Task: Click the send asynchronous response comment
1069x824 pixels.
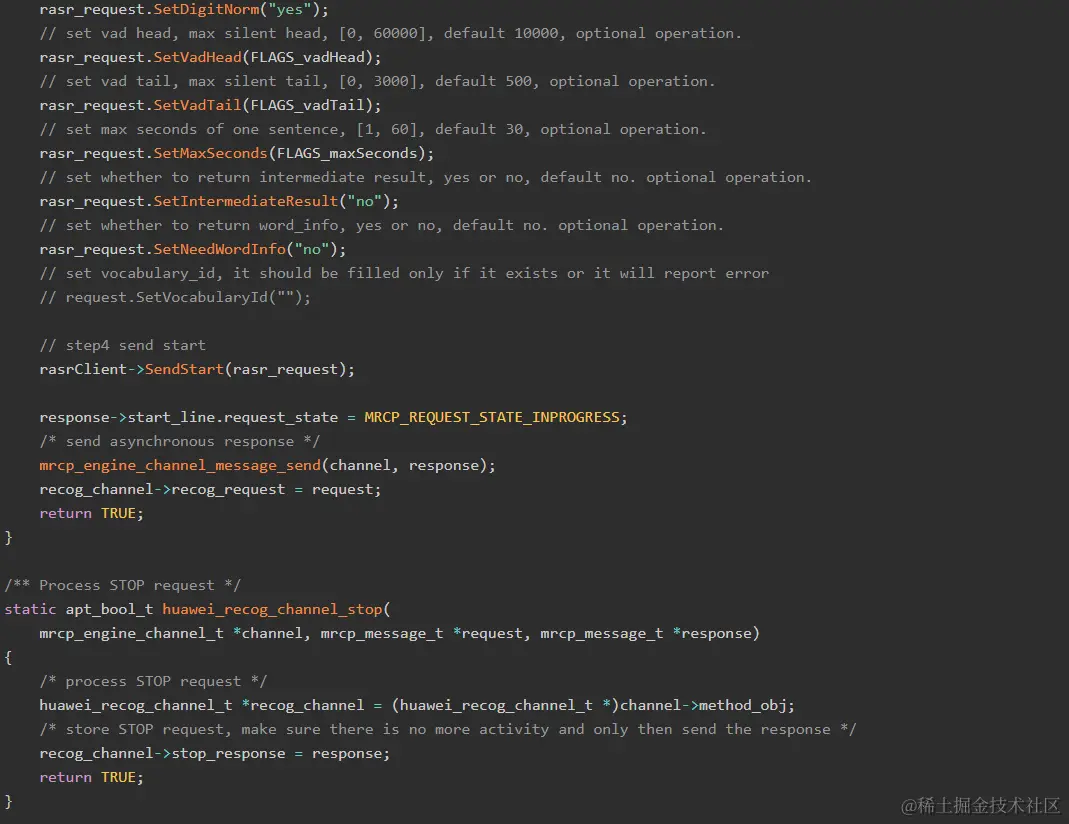Action: click(x=179, y=442)
